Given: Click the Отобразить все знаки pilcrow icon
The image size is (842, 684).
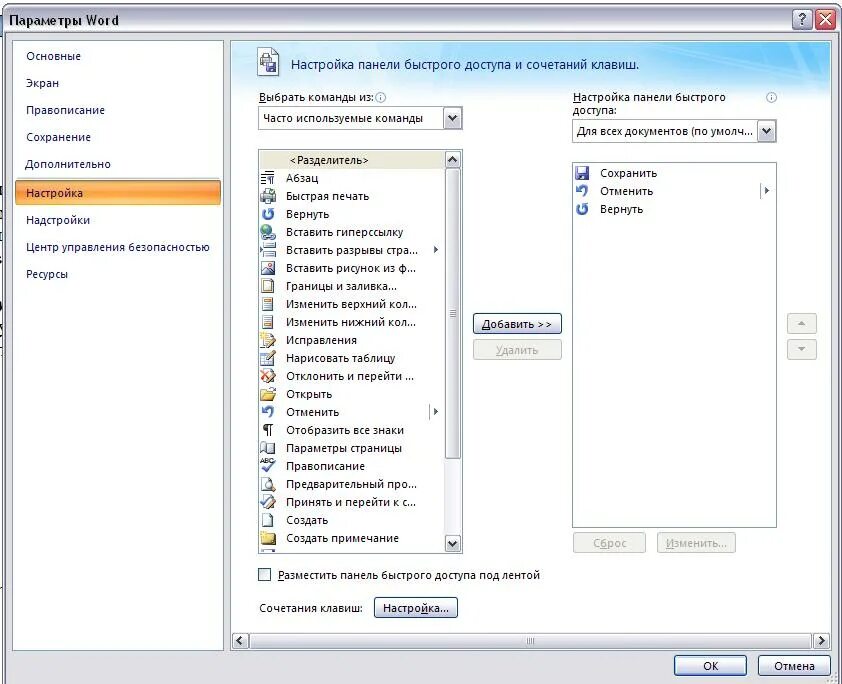Looking at the screenshot, I should [267, 430].
